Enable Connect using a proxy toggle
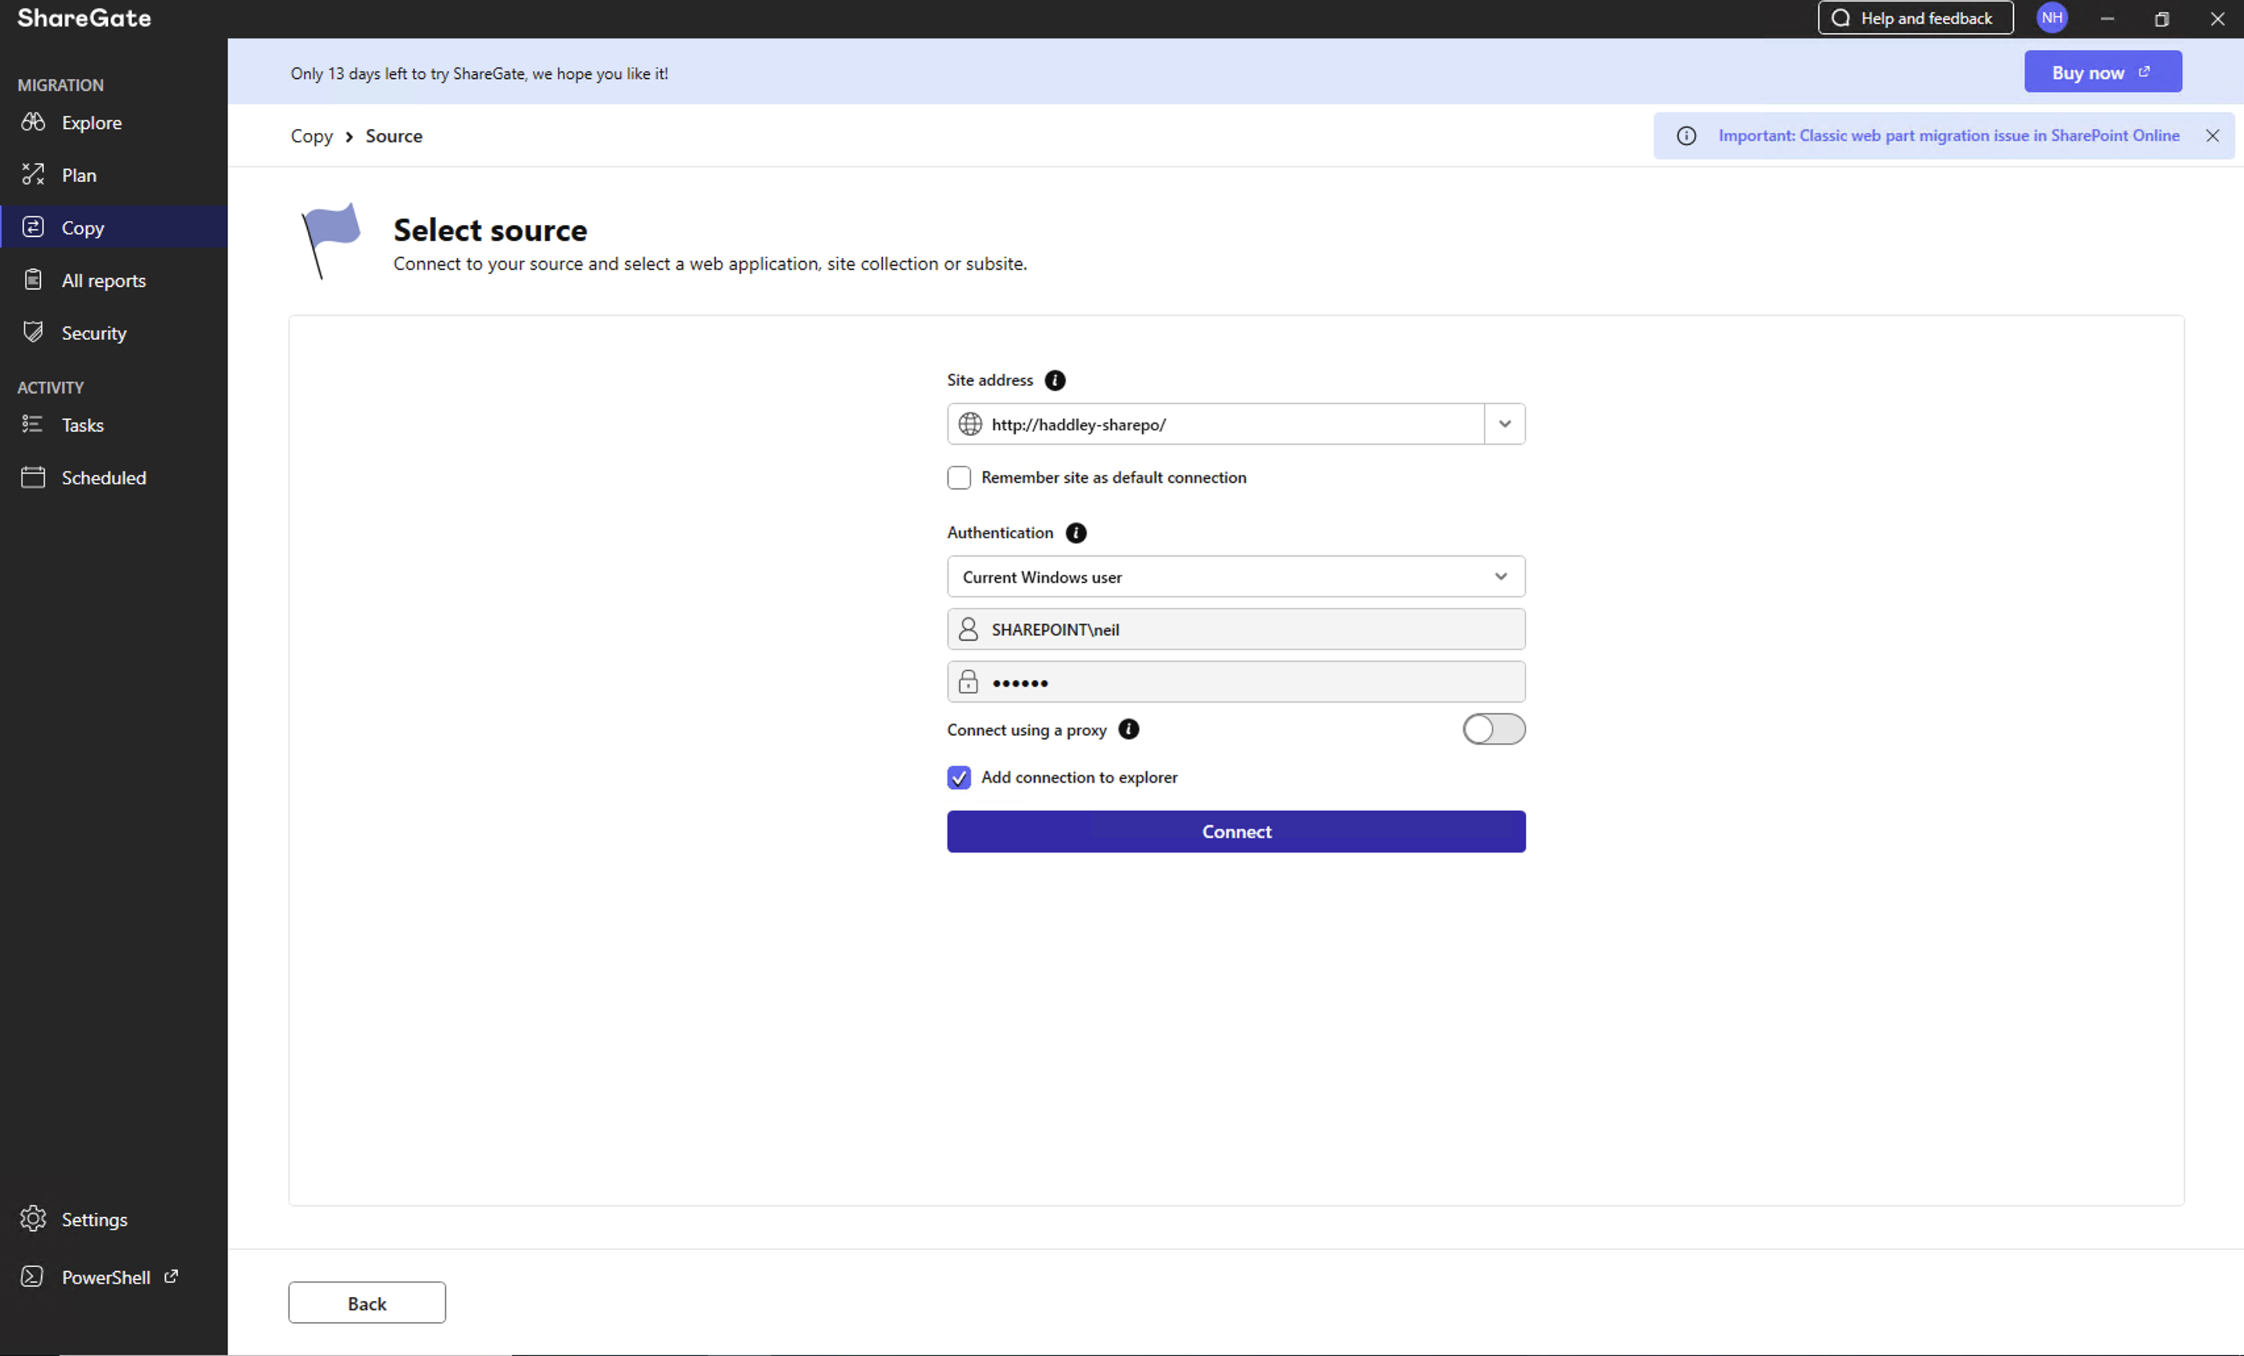Screen dimensions: 2244x1356 coord(1493,729)
